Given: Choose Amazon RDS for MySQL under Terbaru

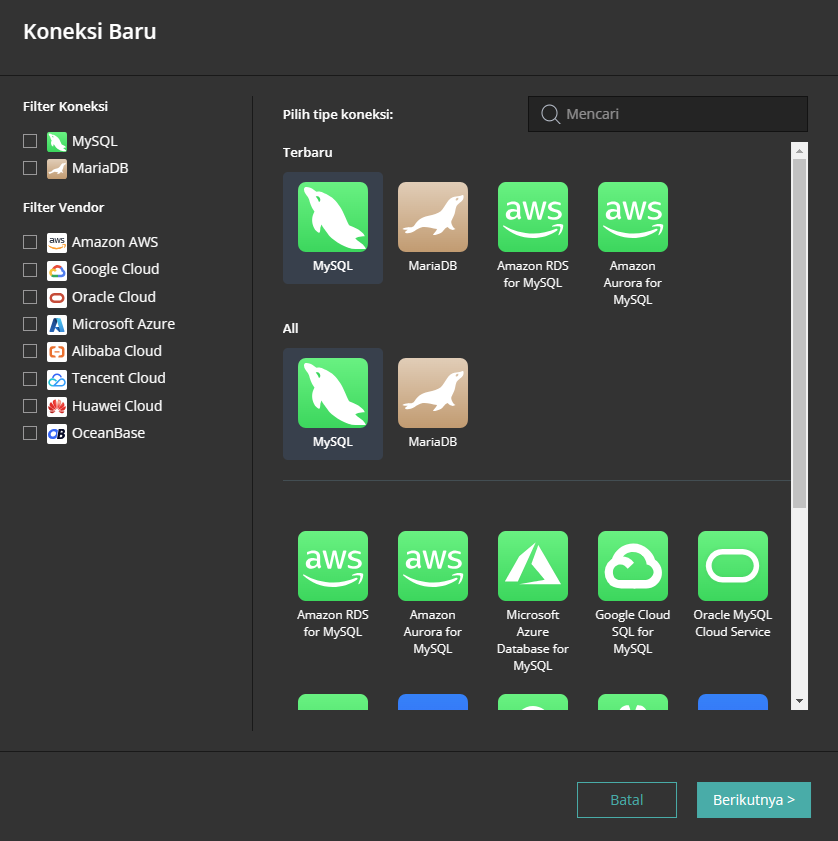Looking at the screenshot, I should (532, 236).
